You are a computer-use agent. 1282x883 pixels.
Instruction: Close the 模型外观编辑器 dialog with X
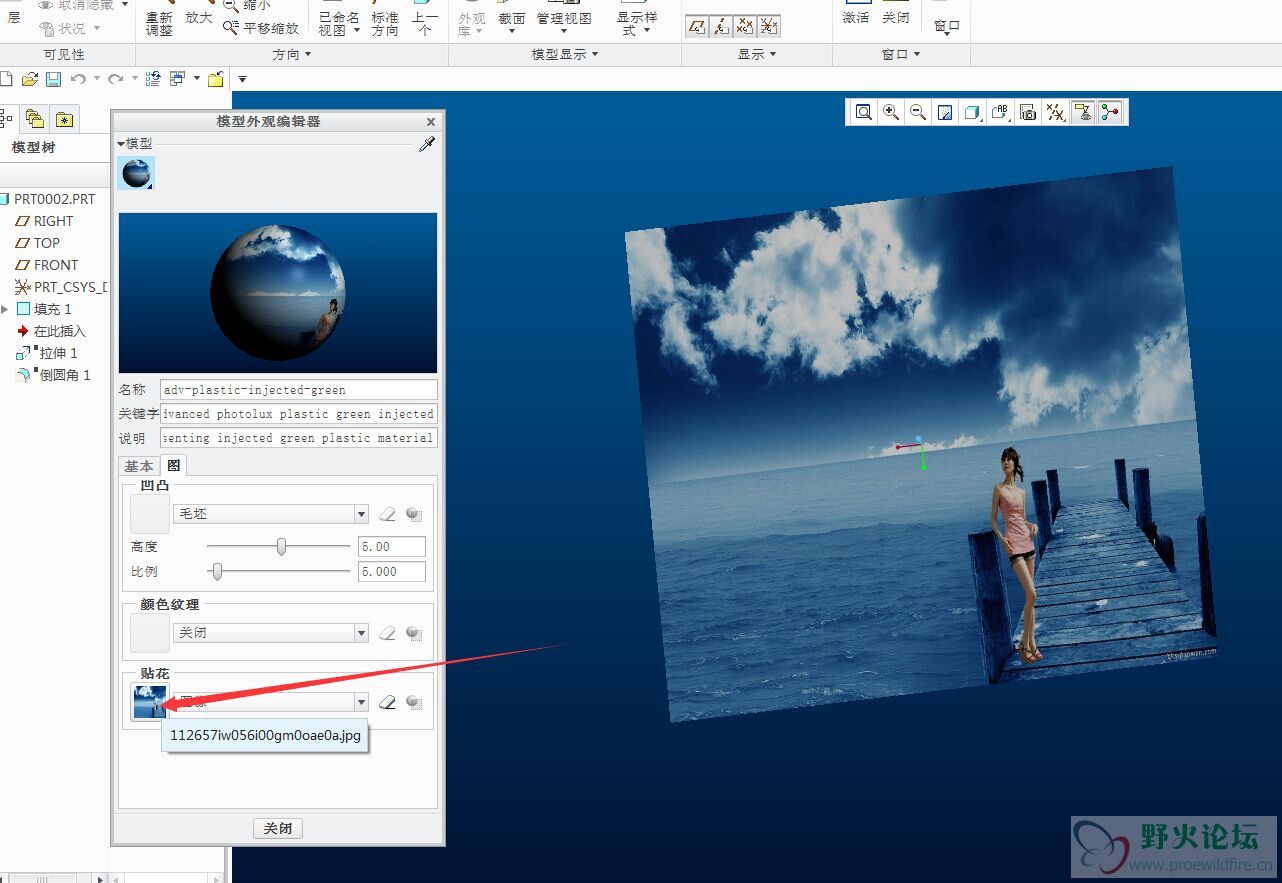[431, 121]
